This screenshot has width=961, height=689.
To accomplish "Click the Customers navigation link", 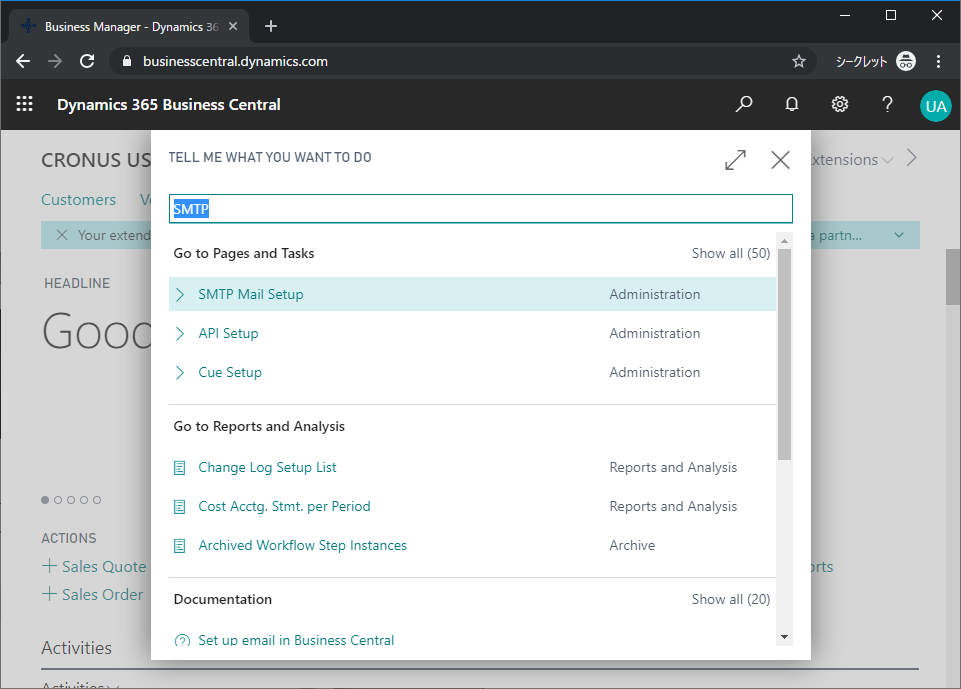I will coord(78,200).
